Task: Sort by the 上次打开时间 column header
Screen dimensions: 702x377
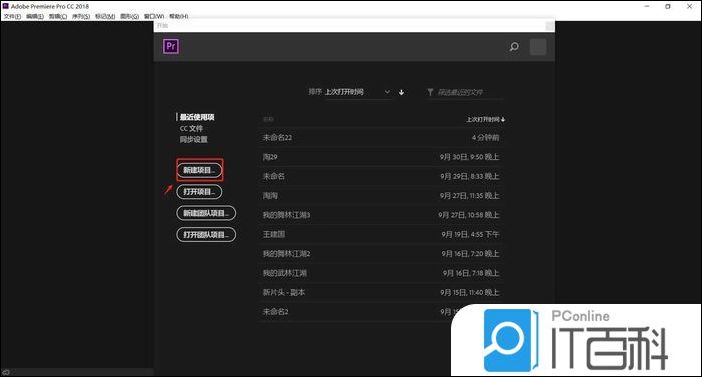Action: 485,120
